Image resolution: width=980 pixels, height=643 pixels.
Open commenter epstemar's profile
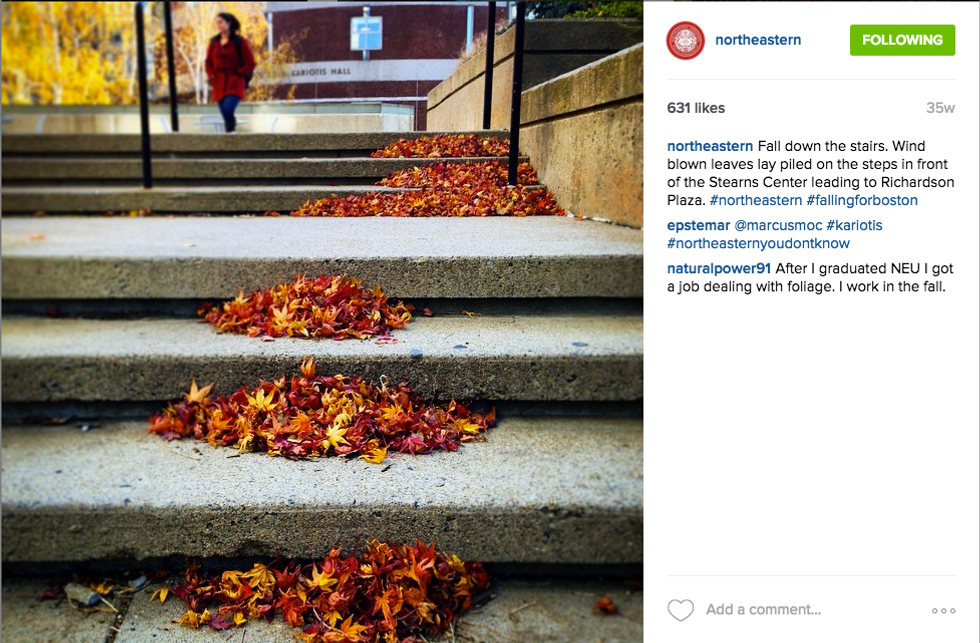pos(700,225)
